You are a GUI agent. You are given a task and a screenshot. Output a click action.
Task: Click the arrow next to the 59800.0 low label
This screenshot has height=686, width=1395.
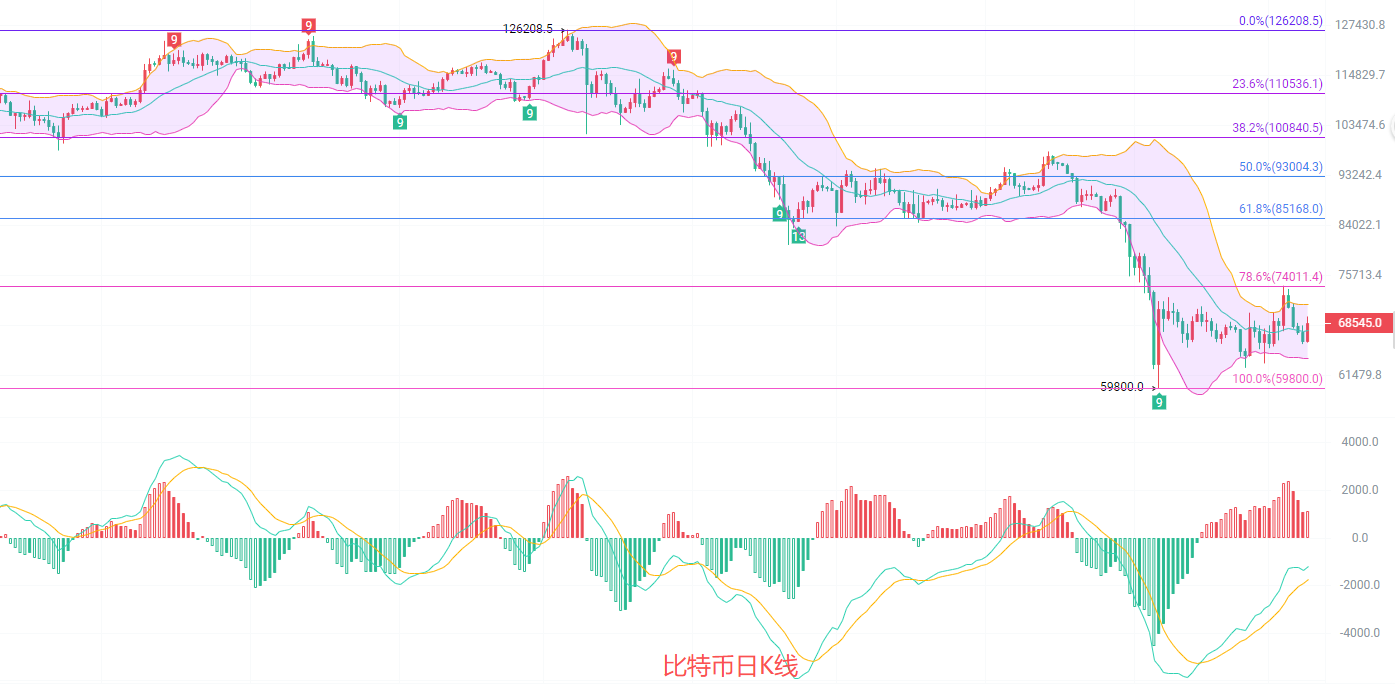pos(1153,387)
